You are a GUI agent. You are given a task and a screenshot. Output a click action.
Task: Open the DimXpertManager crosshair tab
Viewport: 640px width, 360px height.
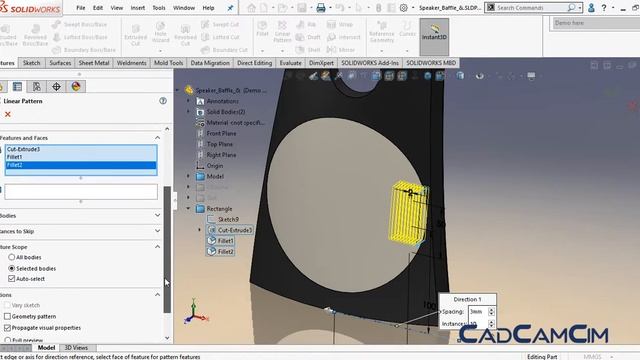click(56, 86)
